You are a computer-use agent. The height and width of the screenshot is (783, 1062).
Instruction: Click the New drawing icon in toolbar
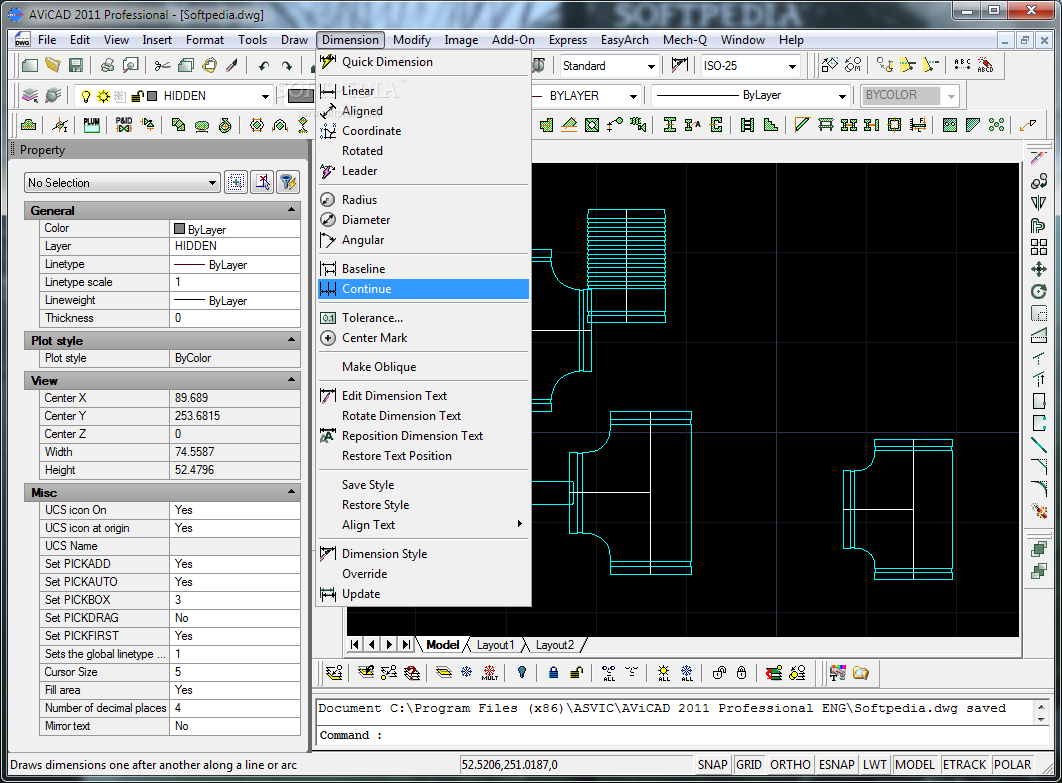click(30, 66)
